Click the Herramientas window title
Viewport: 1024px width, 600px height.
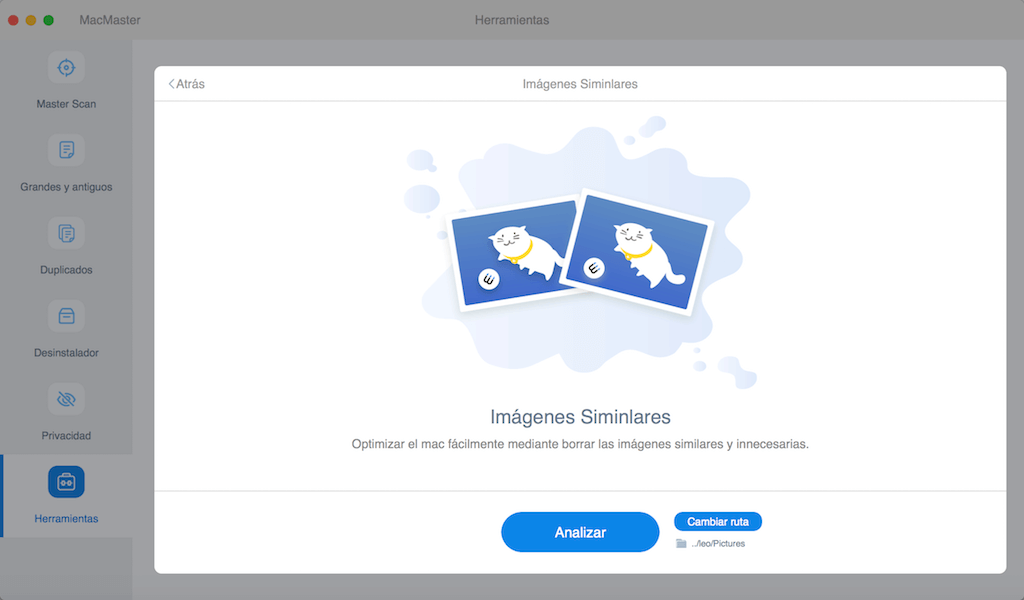(512, 20)
